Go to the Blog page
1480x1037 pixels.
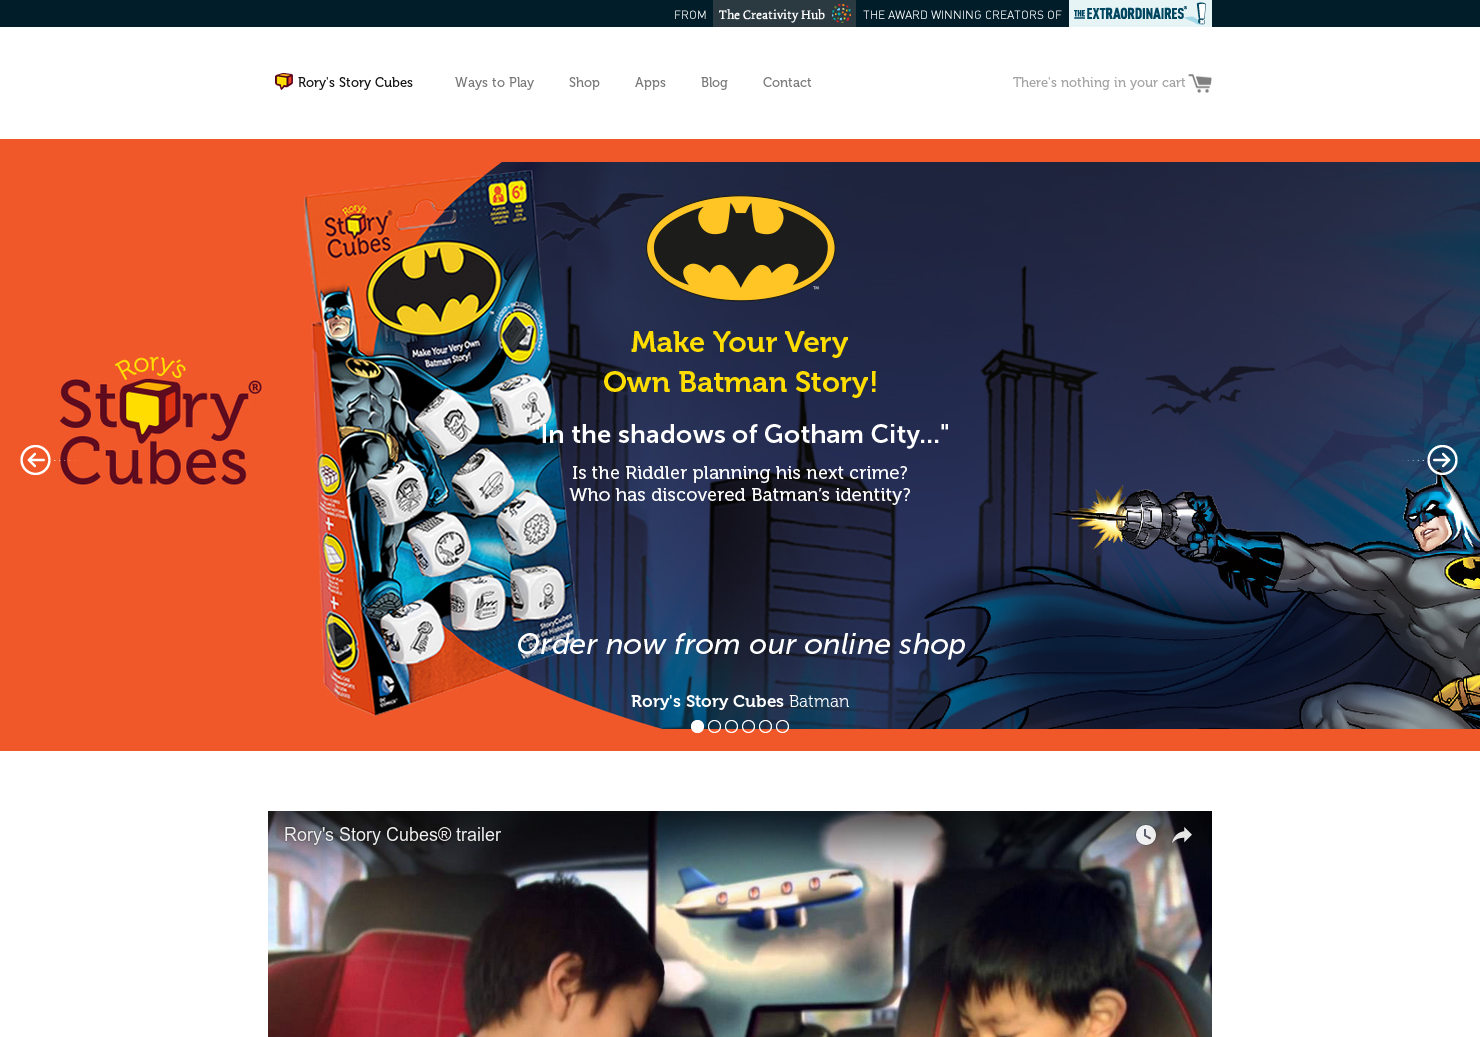[x=714, y=82]
